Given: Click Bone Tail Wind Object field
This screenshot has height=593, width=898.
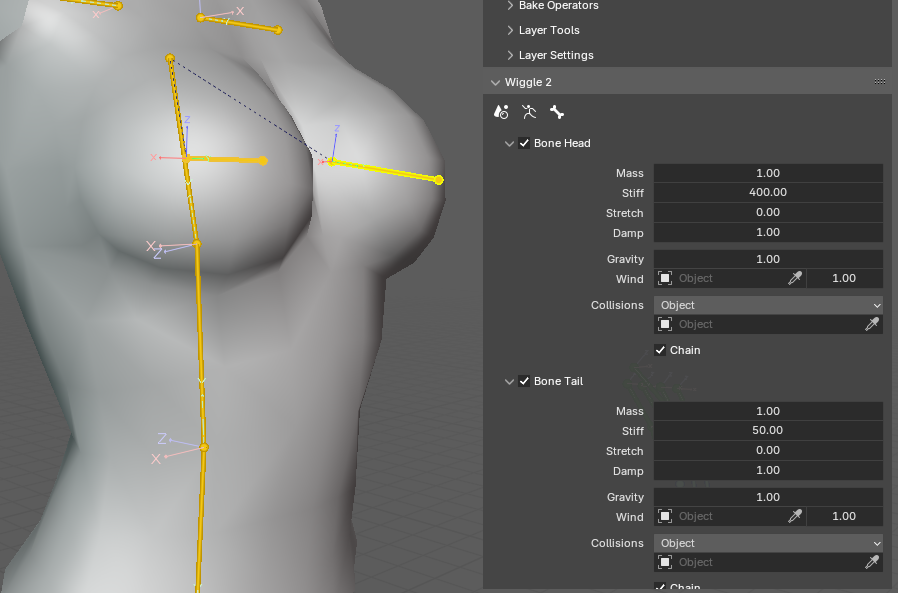Looking at the screenshot, I should pos(730,516).
